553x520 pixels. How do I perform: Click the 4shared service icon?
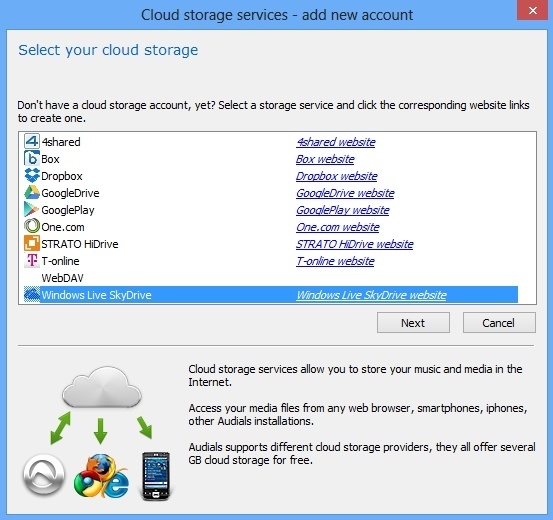(x=32, y=141)
